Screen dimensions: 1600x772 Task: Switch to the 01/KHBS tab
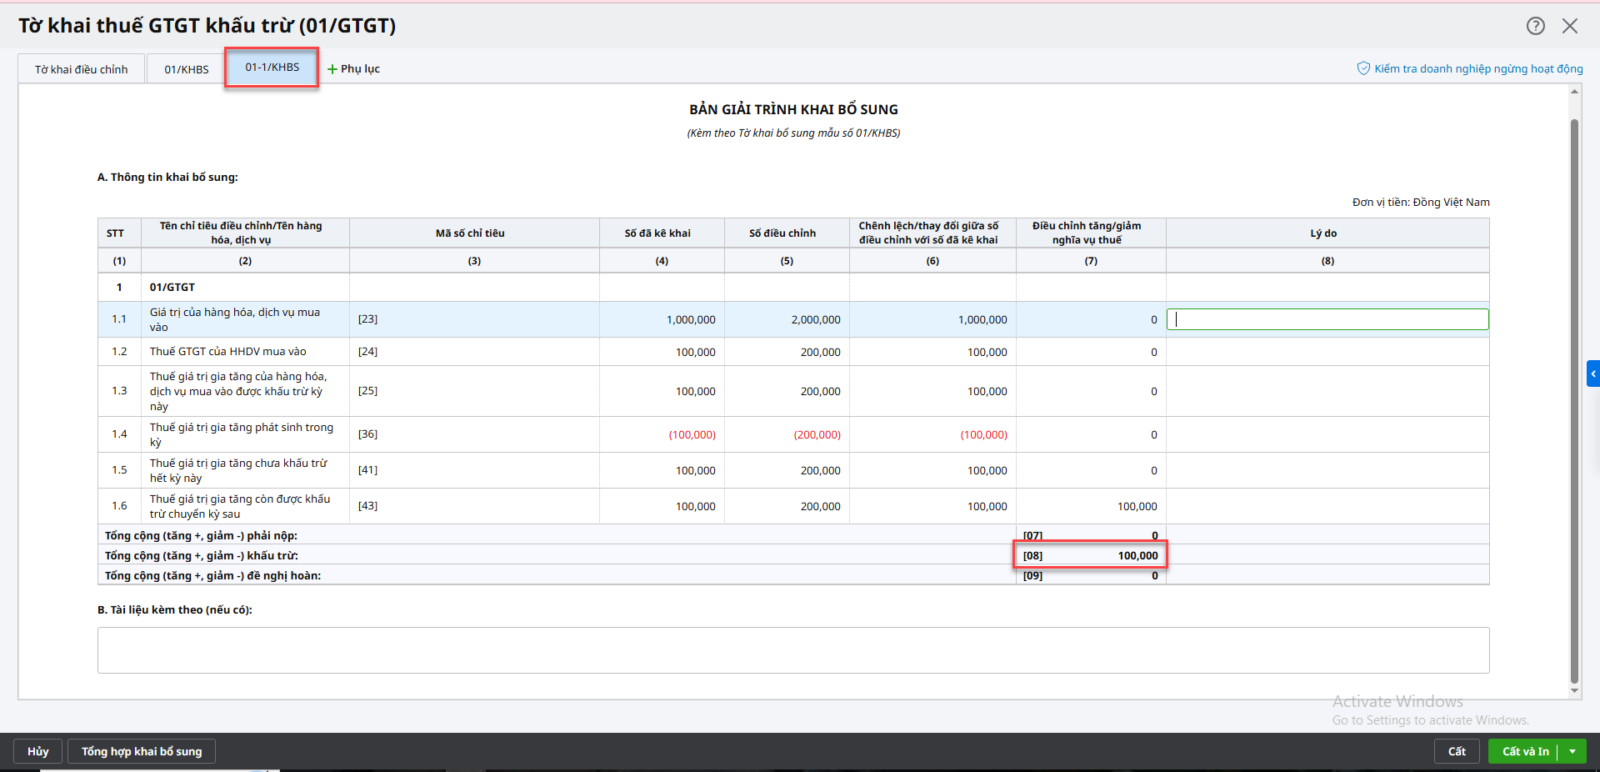(x=187, y=69)
